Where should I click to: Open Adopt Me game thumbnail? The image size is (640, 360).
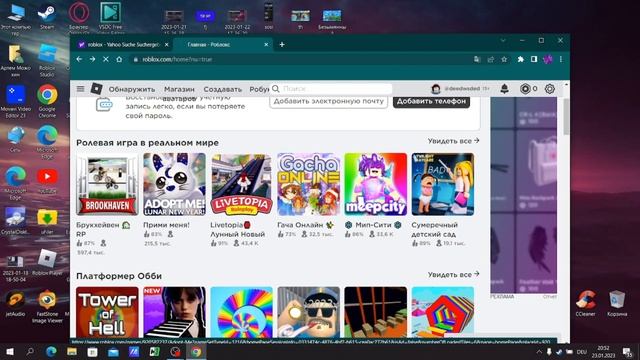[174, 184]
